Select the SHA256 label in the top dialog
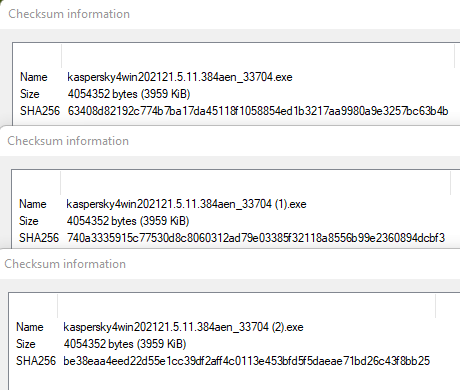Image resolution: width=460 pixels, height=390 pixels. (40, 111)
